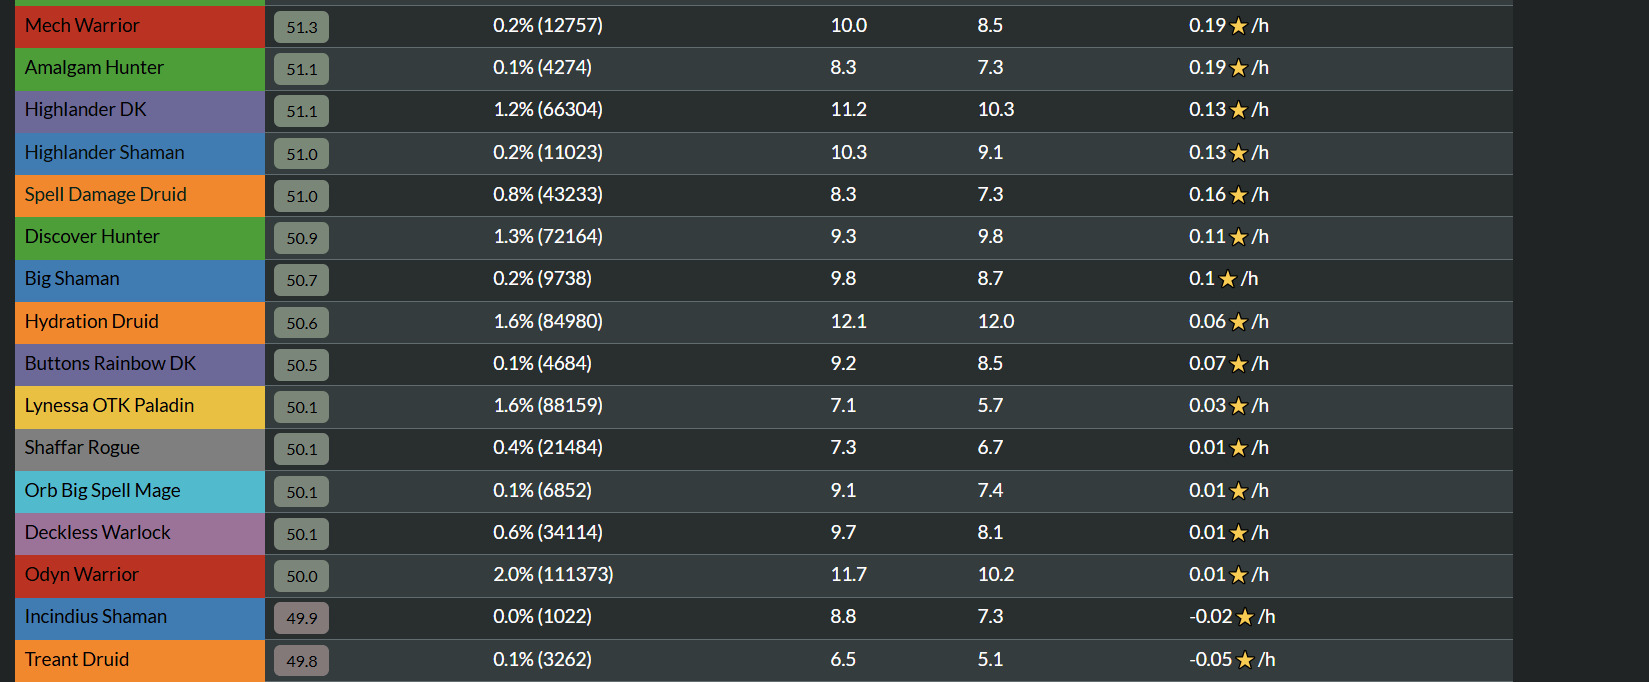Viewport: 1649px width, 682px height.
Task: Open the Deckless Warlock archetype
Action: point(97,532)
